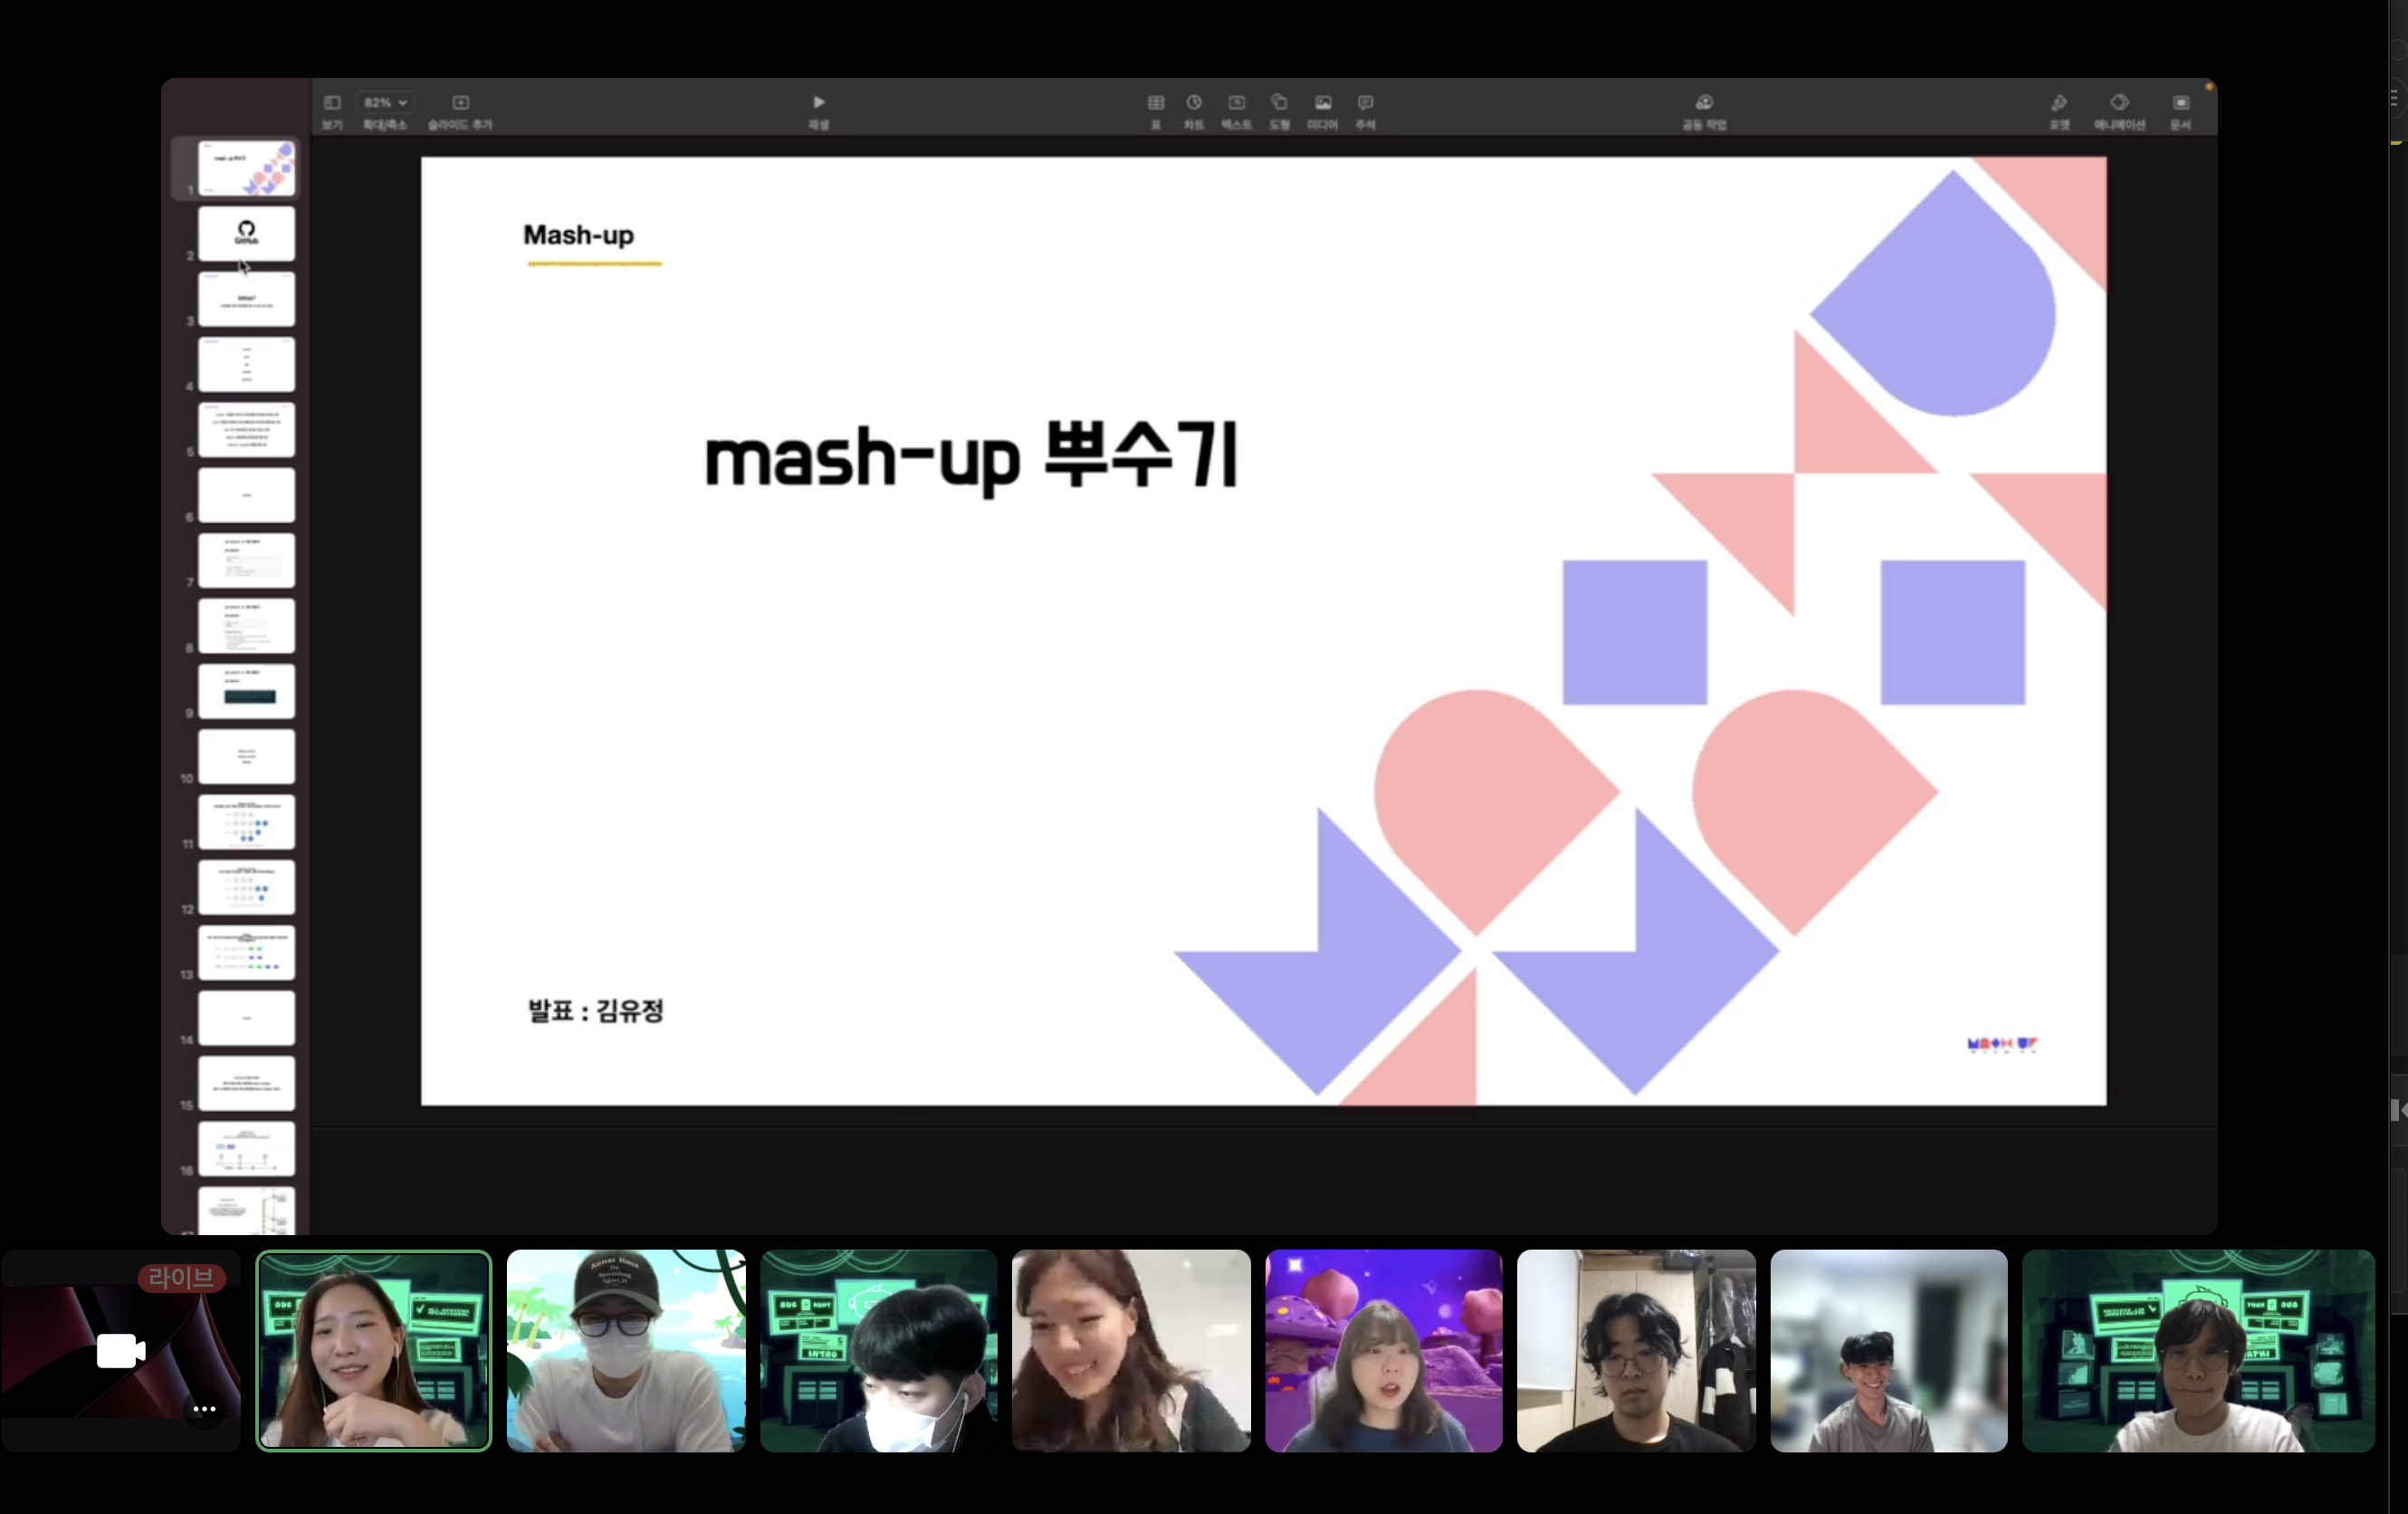This screenshot has height=1514, width=2408.
Task: Select video tile of person wearing cap and mask
Action: tap(626, 1350)
